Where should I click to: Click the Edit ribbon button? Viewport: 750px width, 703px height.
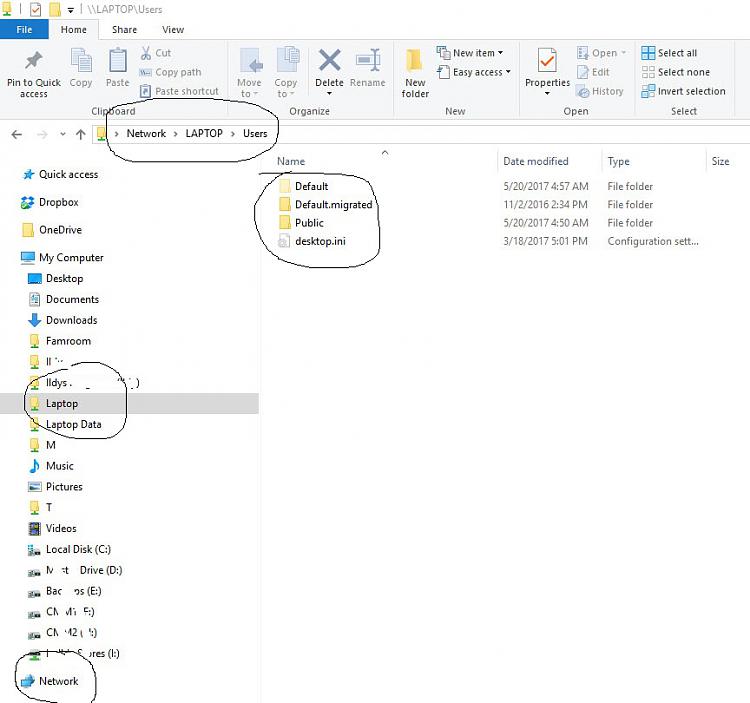[593, 72]
